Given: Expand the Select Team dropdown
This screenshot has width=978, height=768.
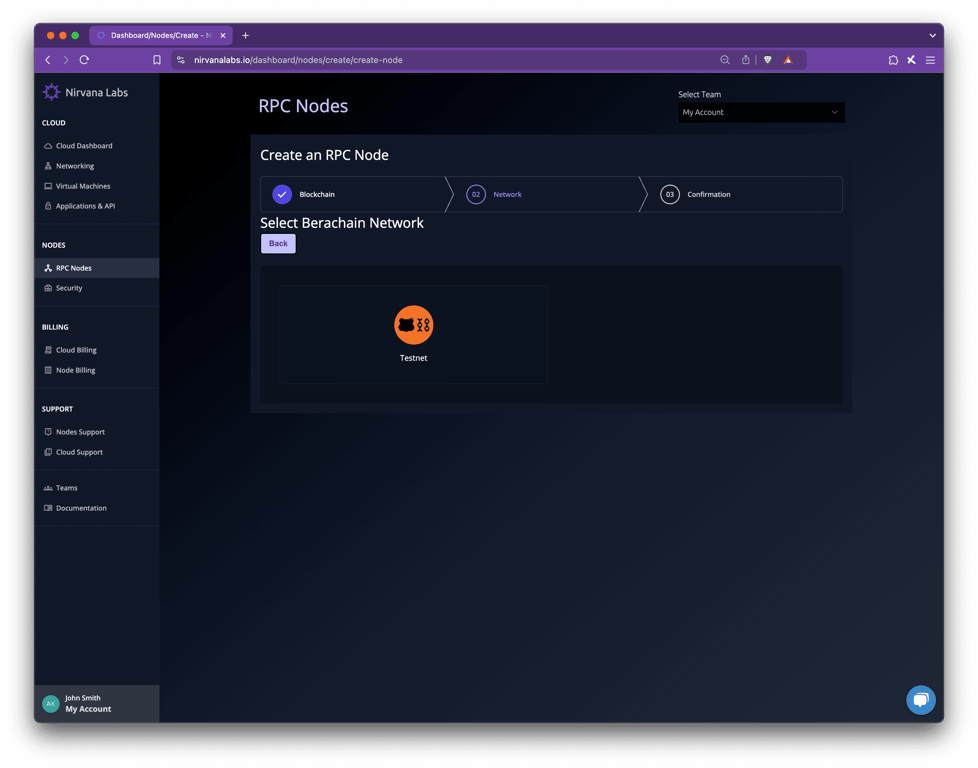Looking at the screenshot, I should [761, 112].
